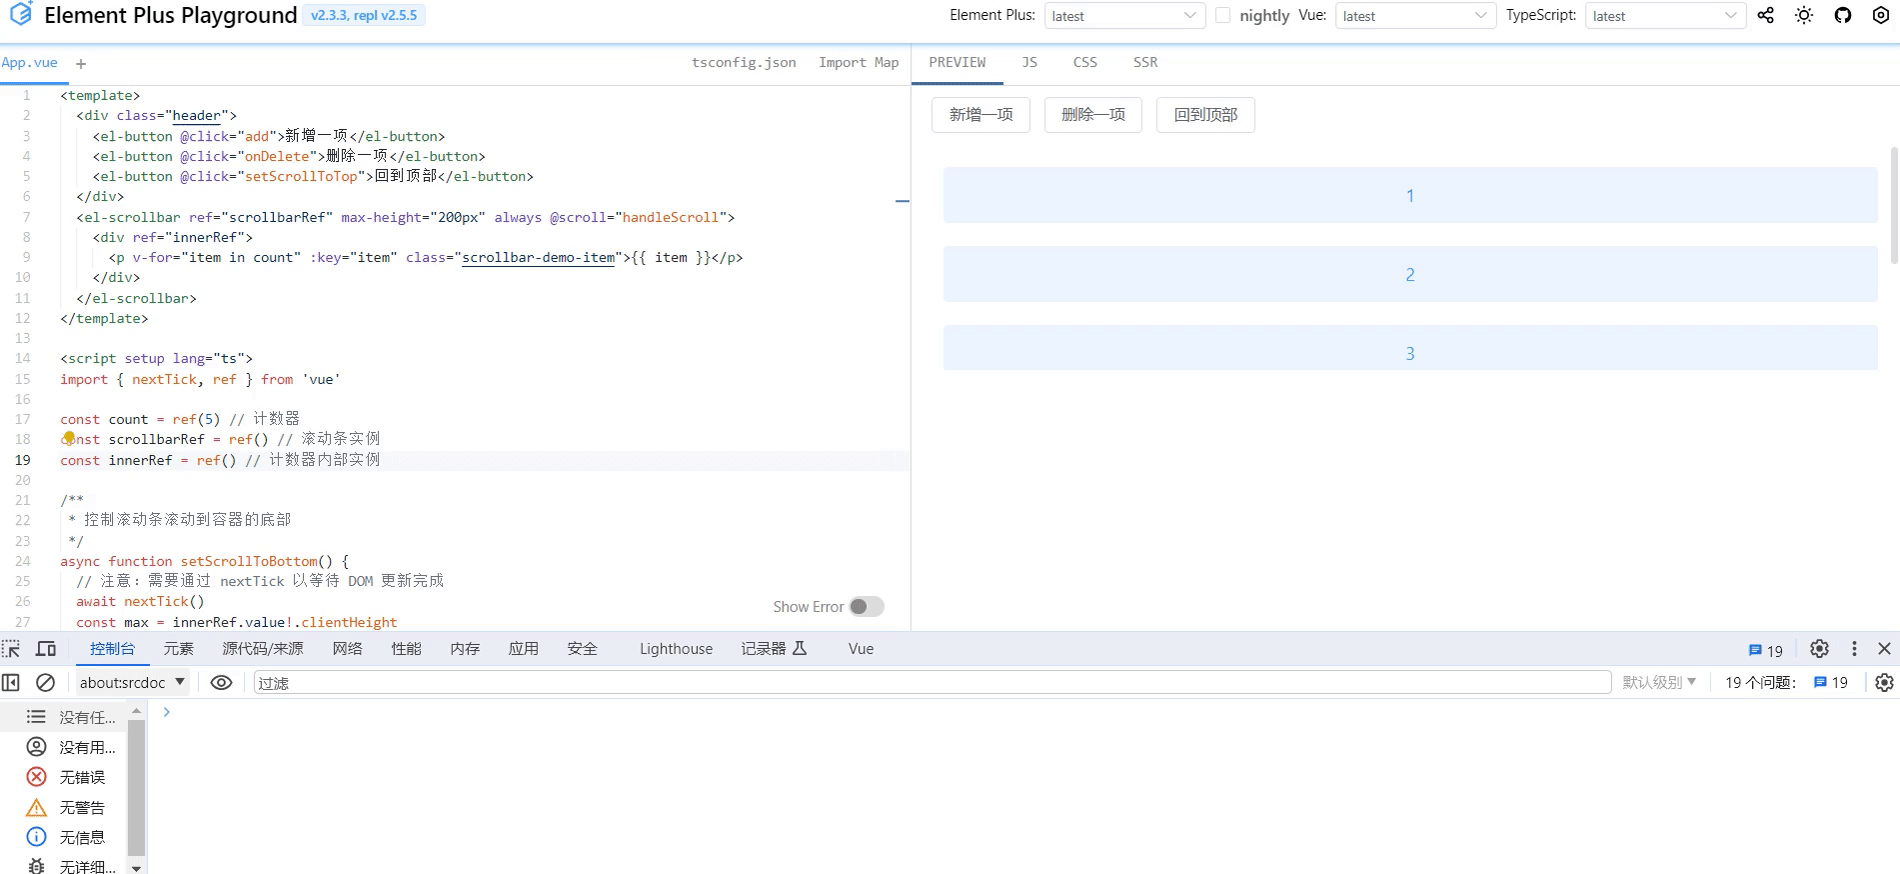The height and width of the screenshot is (874, 1900).
Task: Toggle the console sidebar icon
Action: pos(11,682)
